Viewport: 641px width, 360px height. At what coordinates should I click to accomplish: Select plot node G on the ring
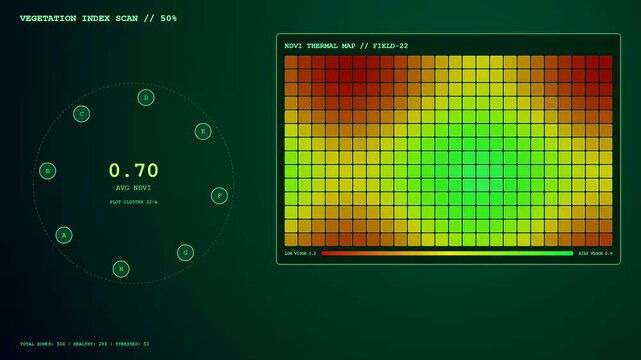click(185, 253)
